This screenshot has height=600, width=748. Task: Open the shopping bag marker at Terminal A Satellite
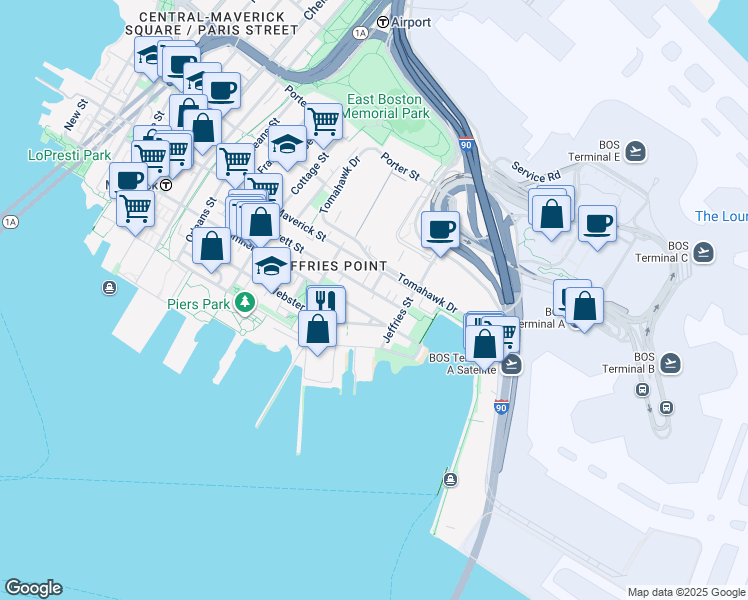[x=485, y=345]
